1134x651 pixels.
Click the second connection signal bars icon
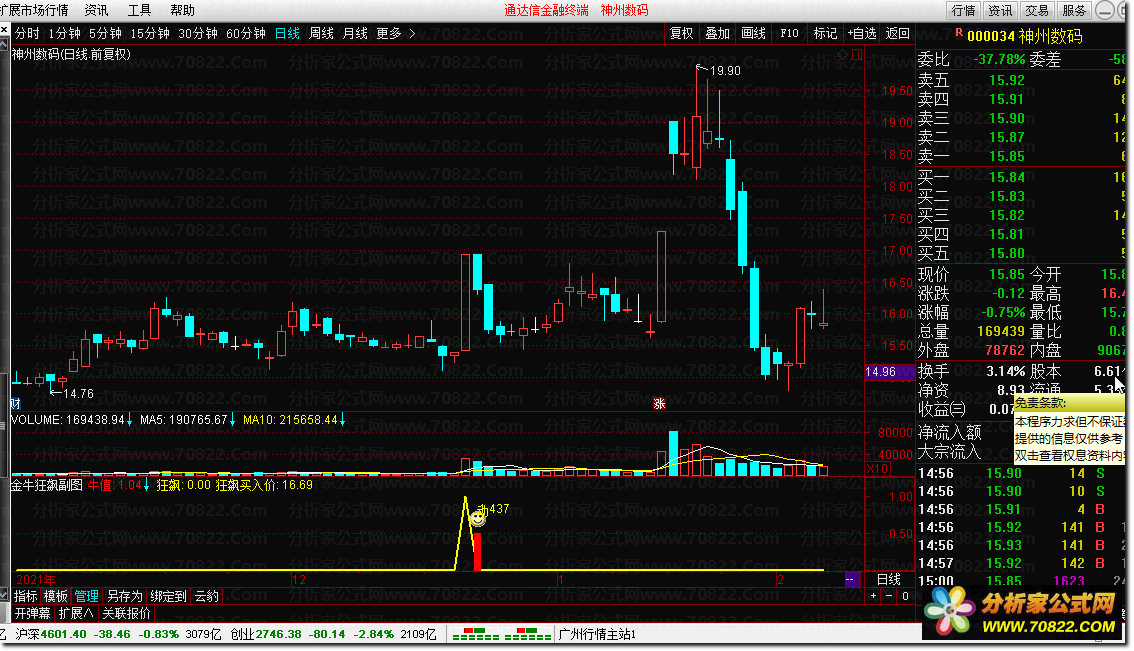tap(528, 634)
